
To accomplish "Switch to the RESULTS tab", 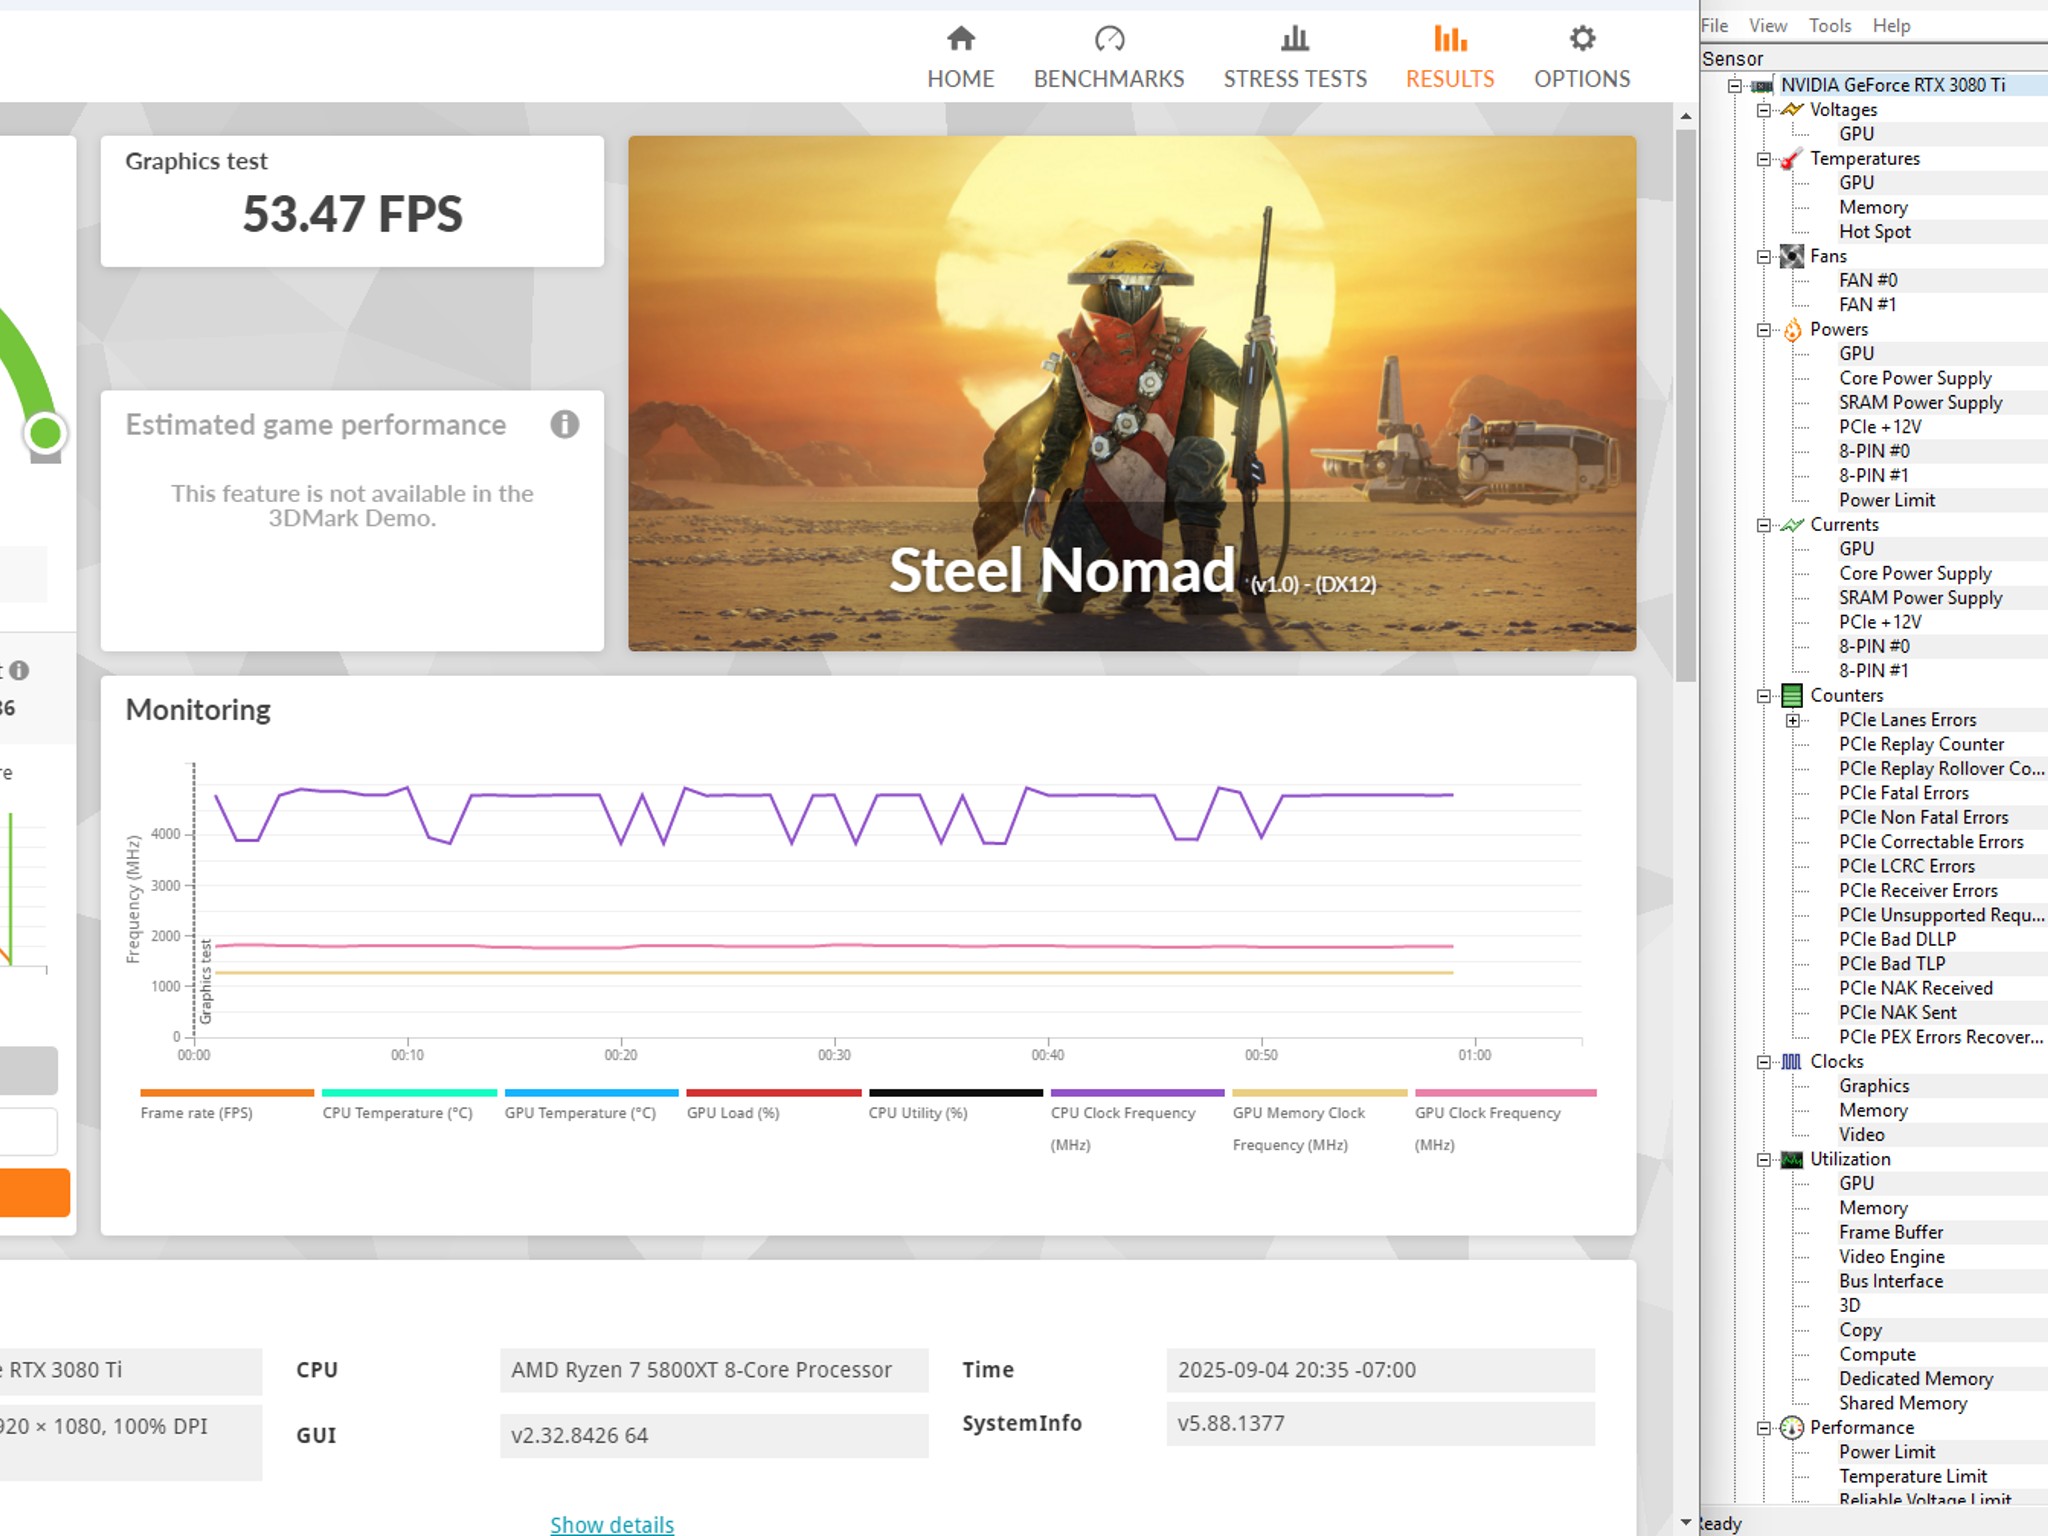I will [1450, 58].
